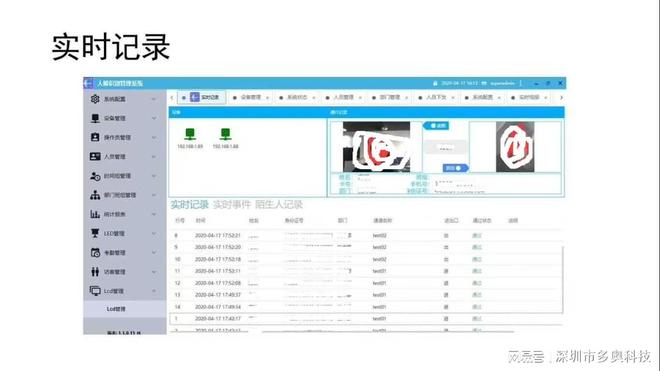Click the 通过状态 column header

(482, 221)
